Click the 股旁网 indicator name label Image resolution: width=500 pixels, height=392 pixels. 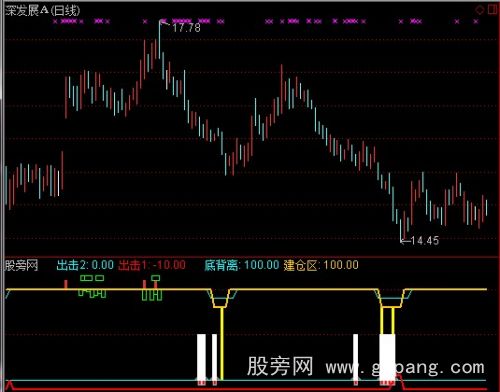point(21,265)
